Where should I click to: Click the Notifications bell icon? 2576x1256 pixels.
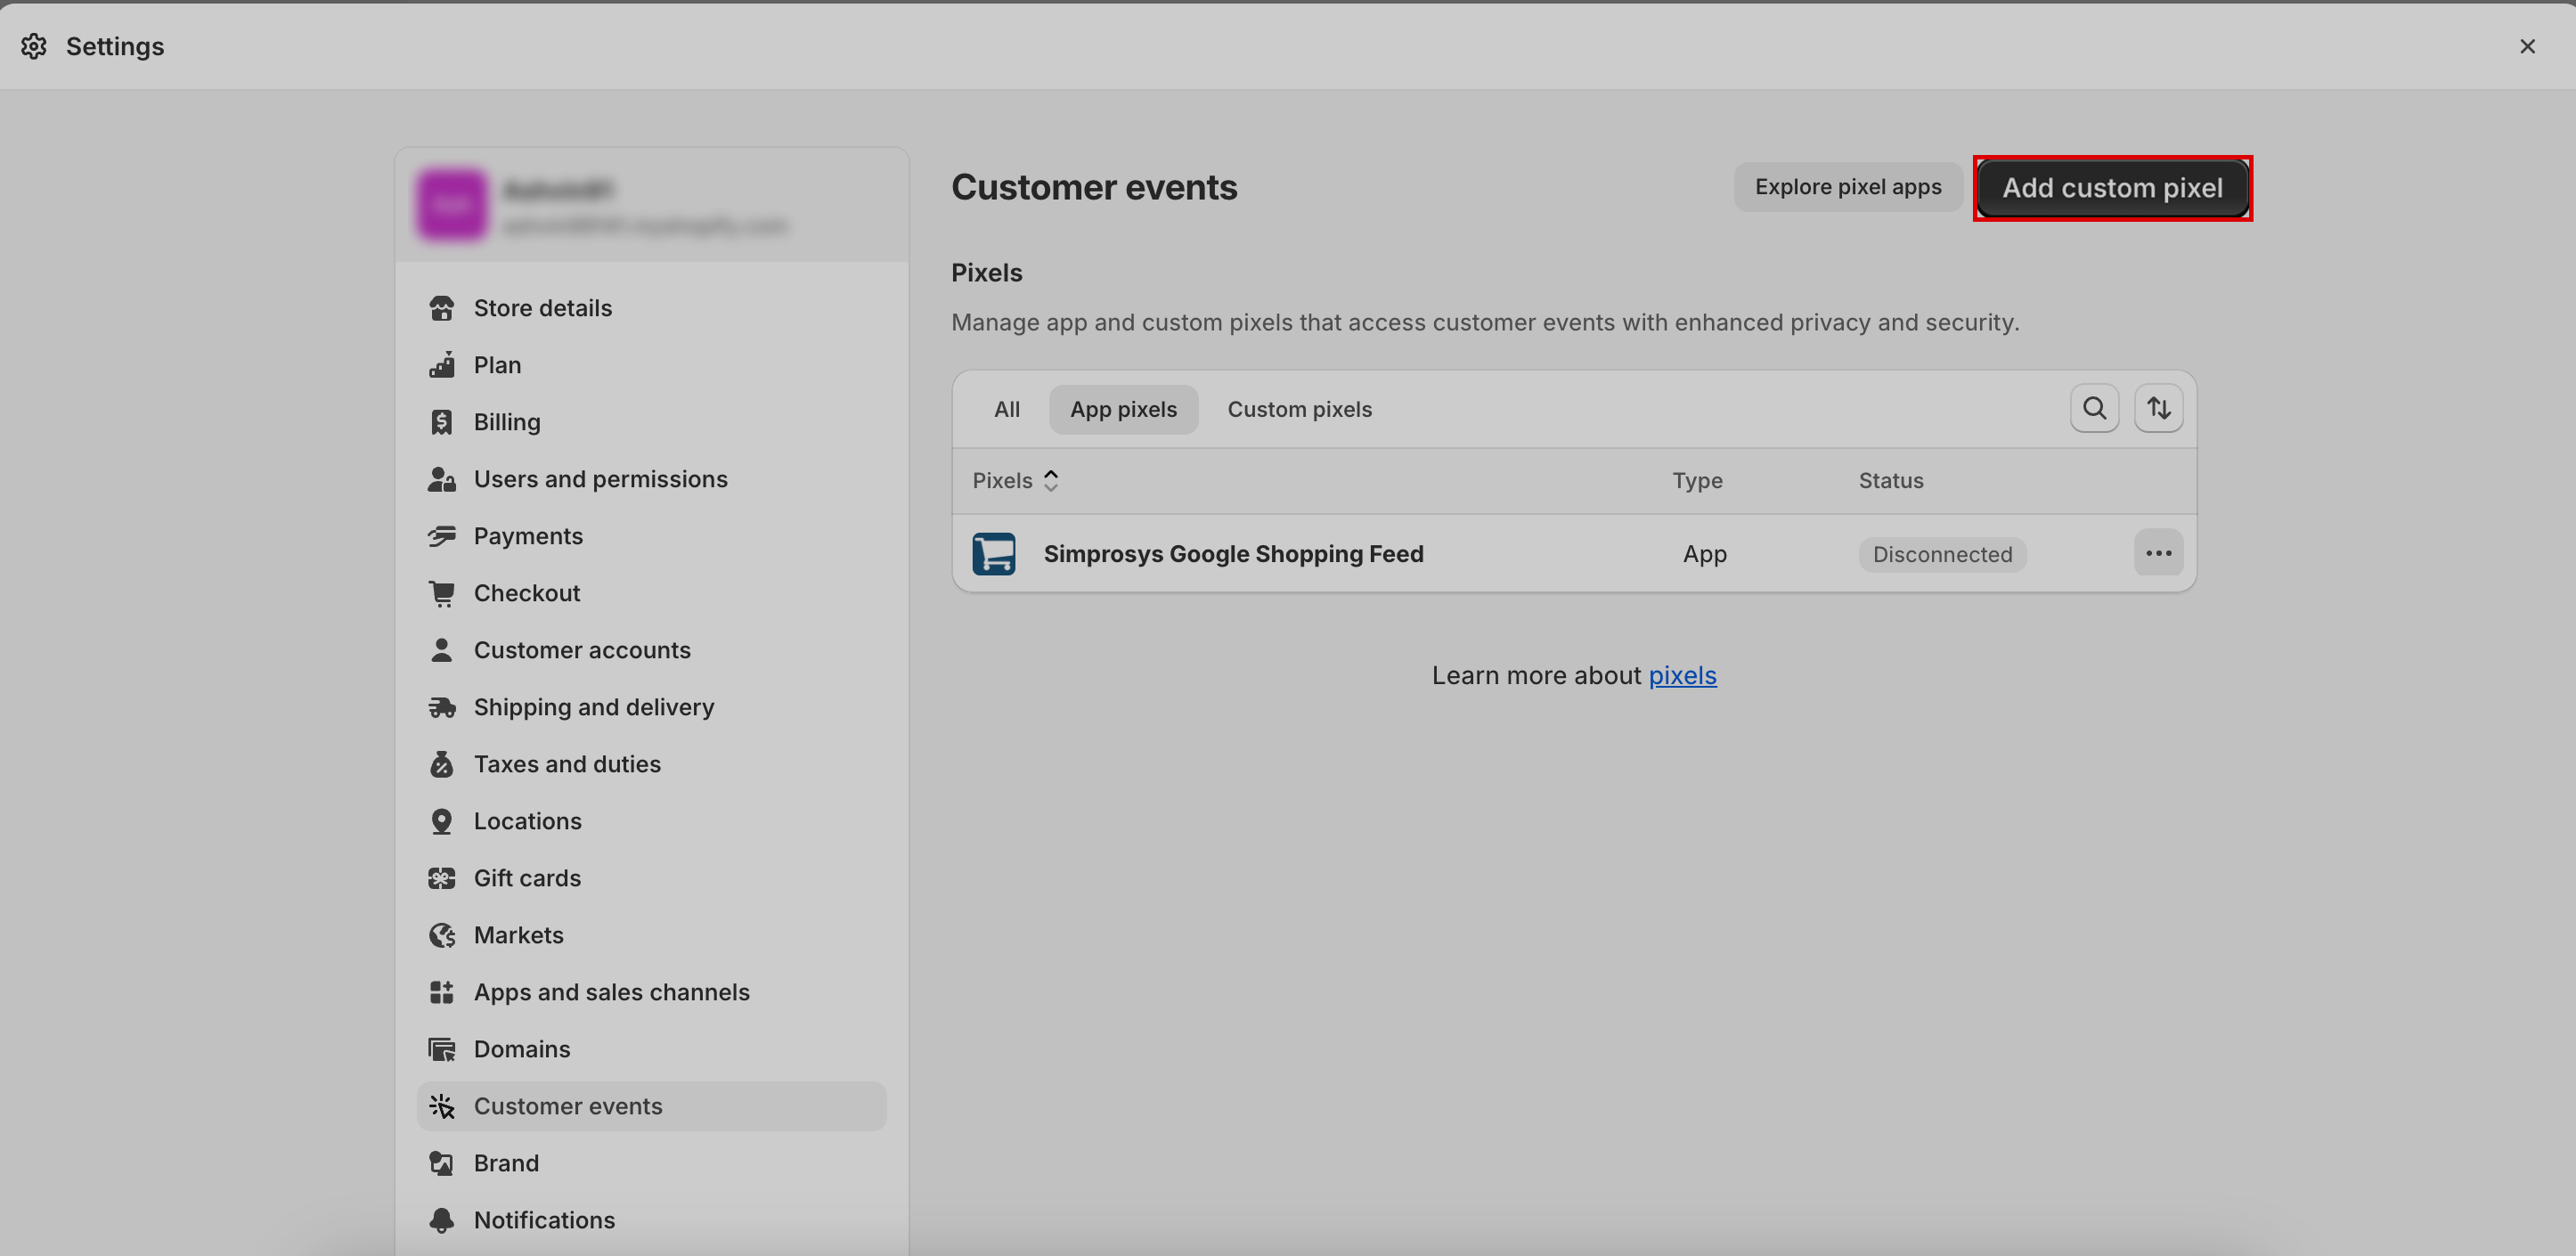click(441, 1220)
